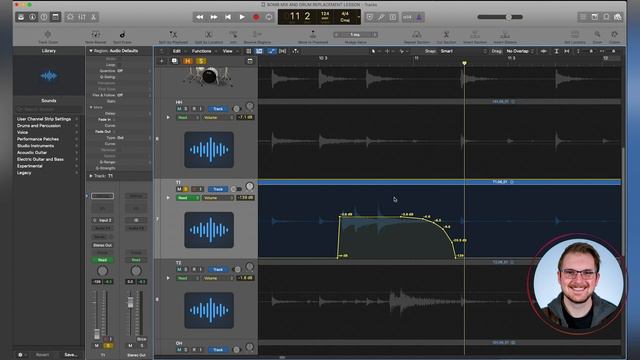This screenshot has height=360, width=640.
Task: Open the Editors scissors button
Action: point(93,17)
